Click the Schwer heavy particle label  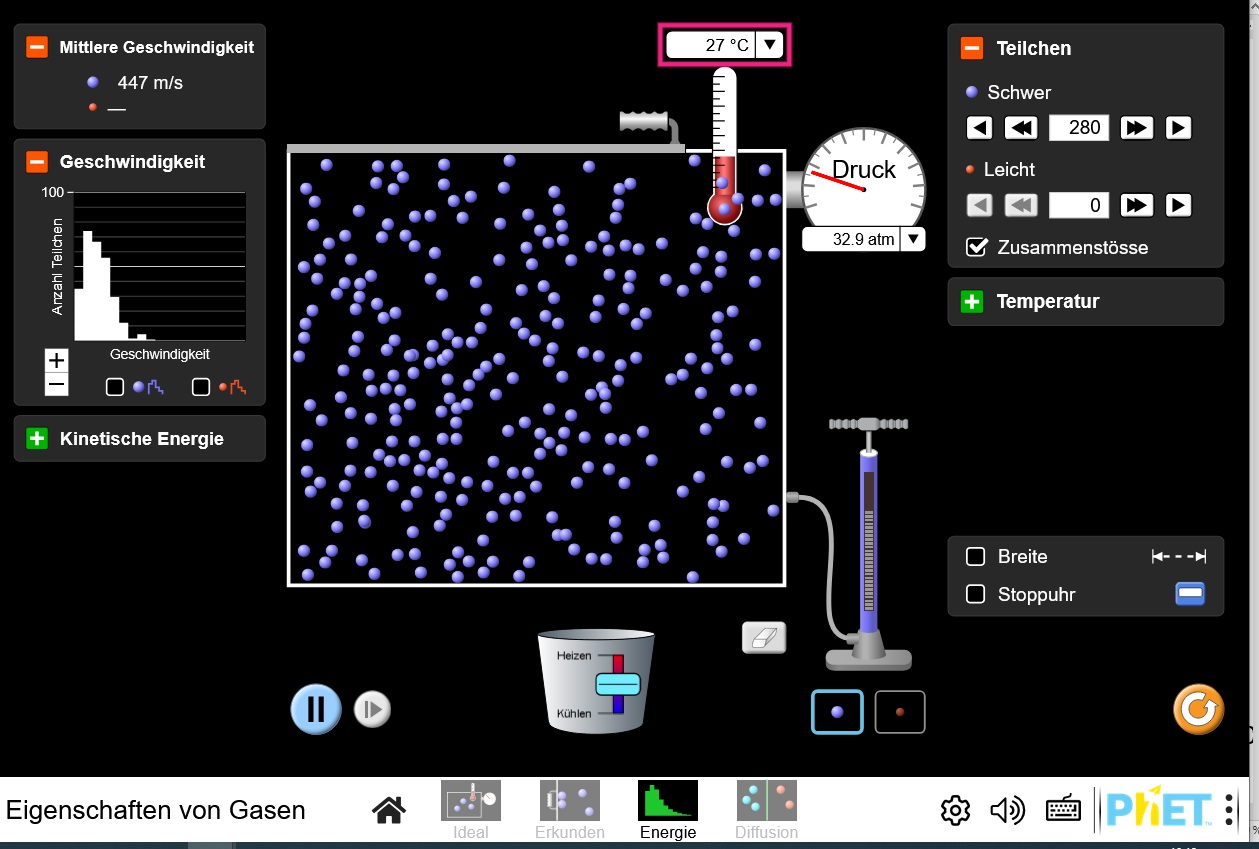coord(1019,92)
